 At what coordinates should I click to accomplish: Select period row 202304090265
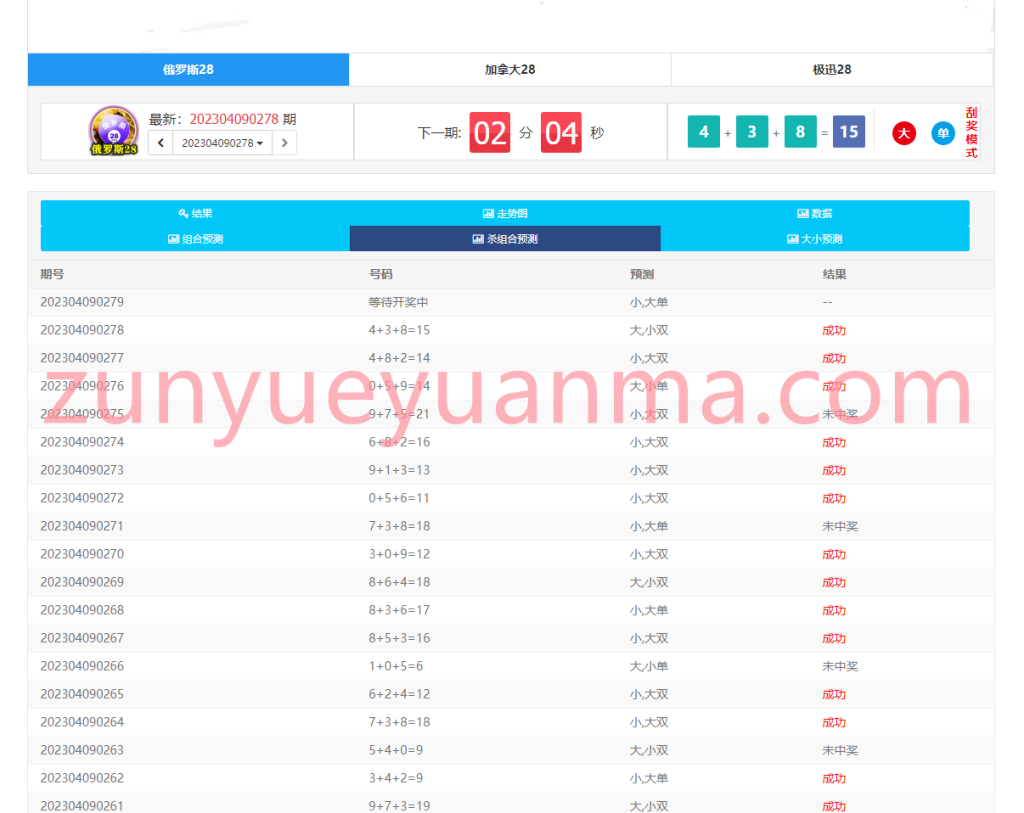(511, 694)
